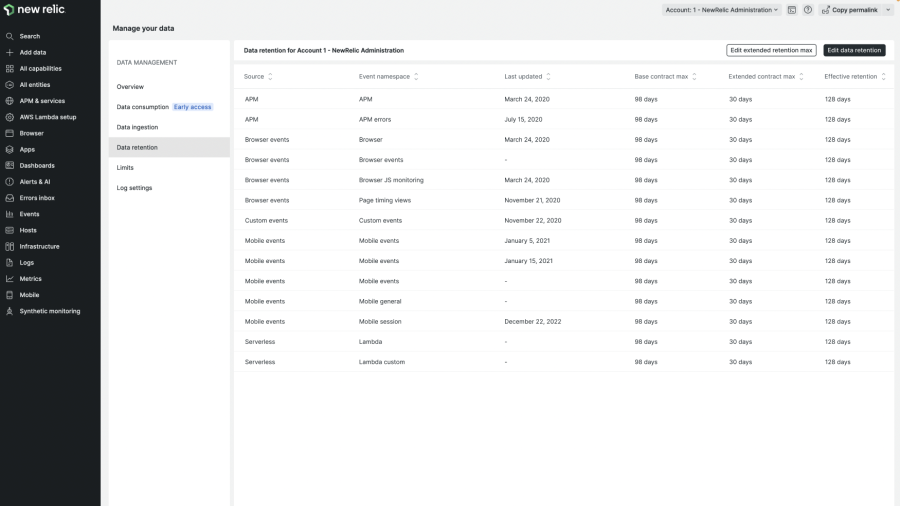Go to Synthetic monitoring icon
The image size is (900, 506).
[10, 311]
